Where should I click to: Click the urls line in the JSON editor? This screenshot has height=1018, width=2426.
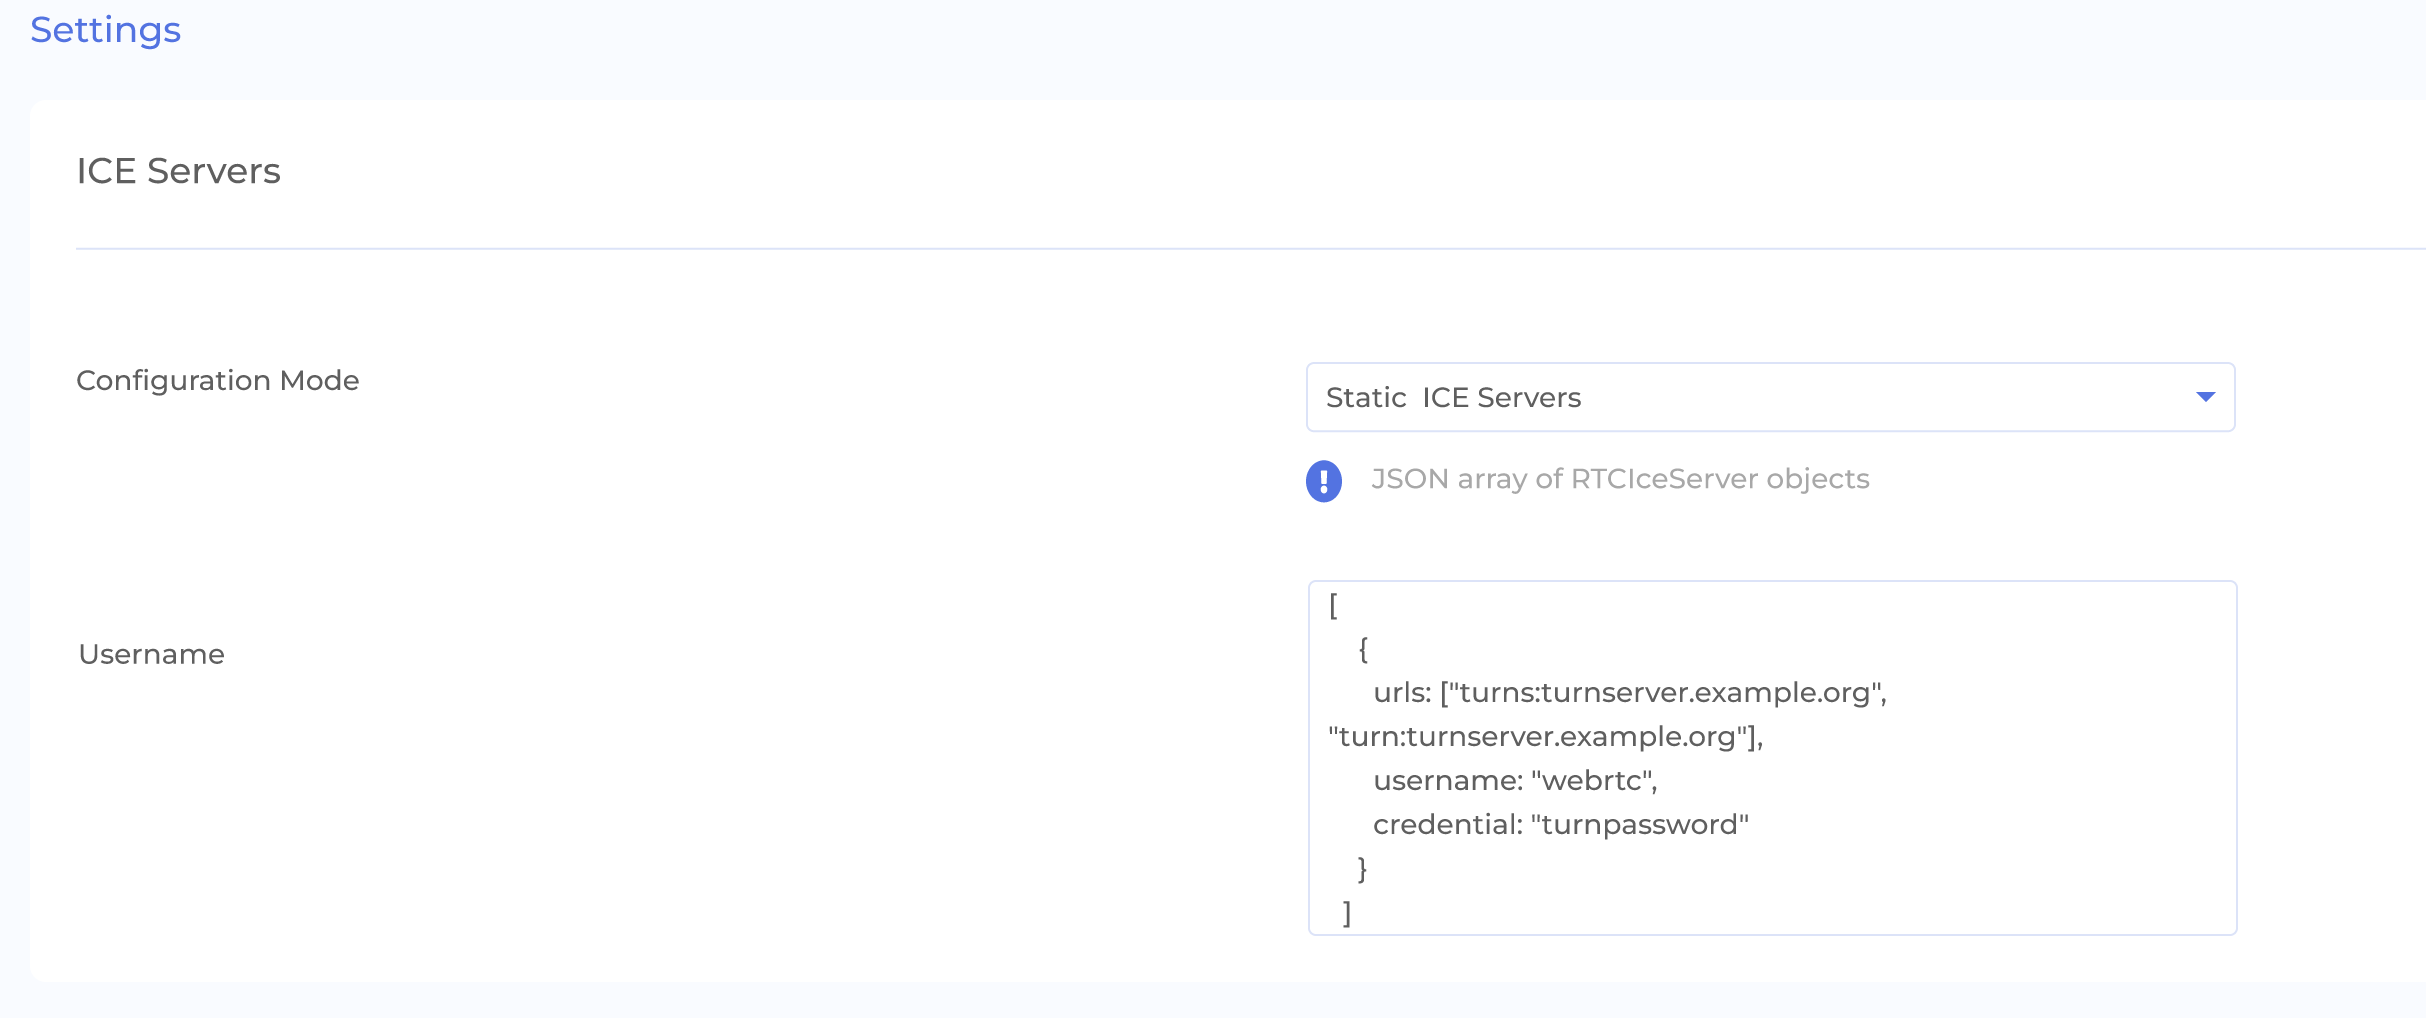point(1630,692)
